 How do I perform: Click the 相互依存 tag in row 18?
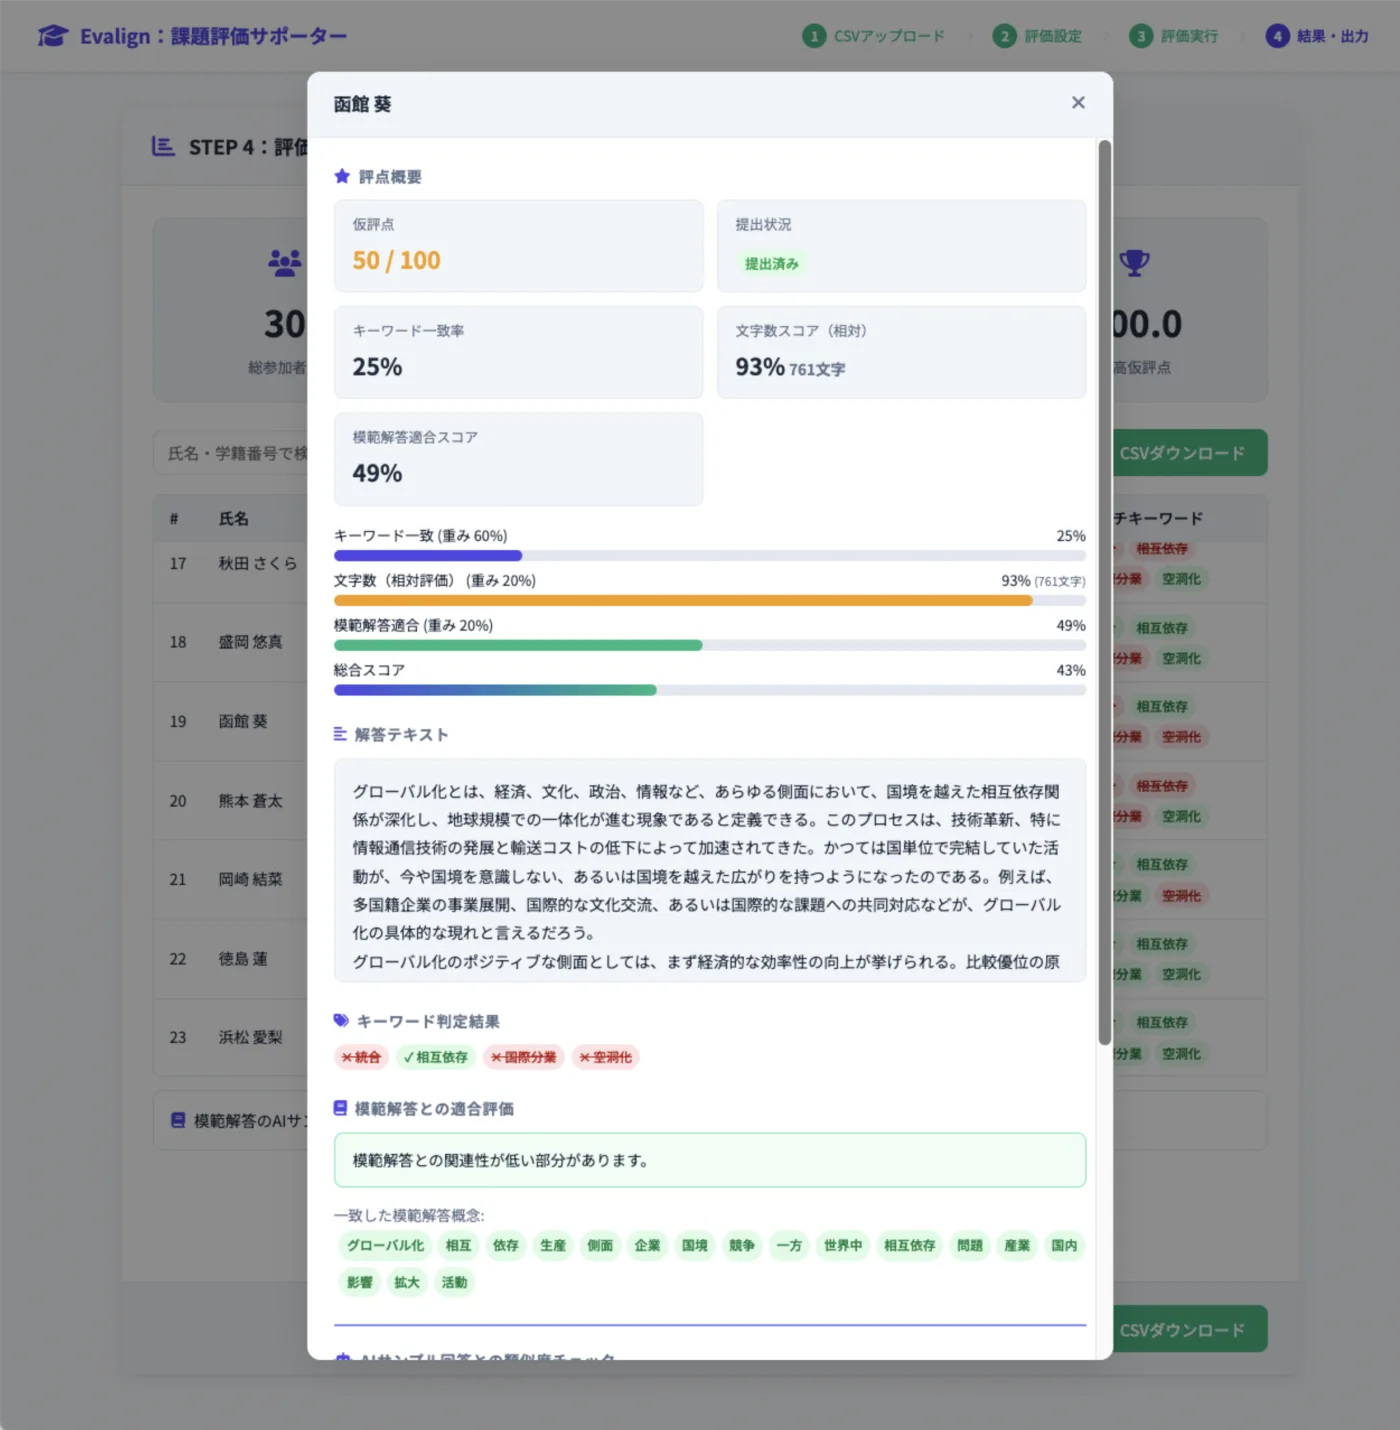point(1161,628)
